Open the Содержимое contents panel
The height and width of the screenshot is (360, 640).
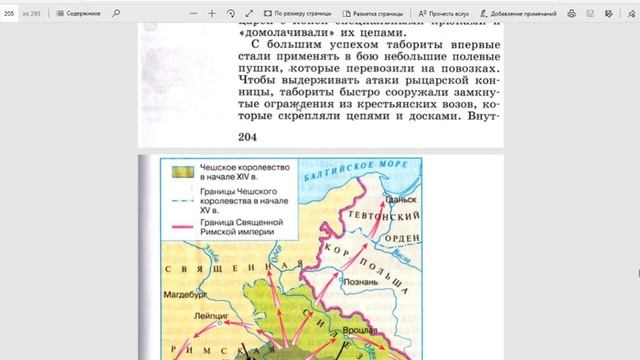(x=78, y=13)
